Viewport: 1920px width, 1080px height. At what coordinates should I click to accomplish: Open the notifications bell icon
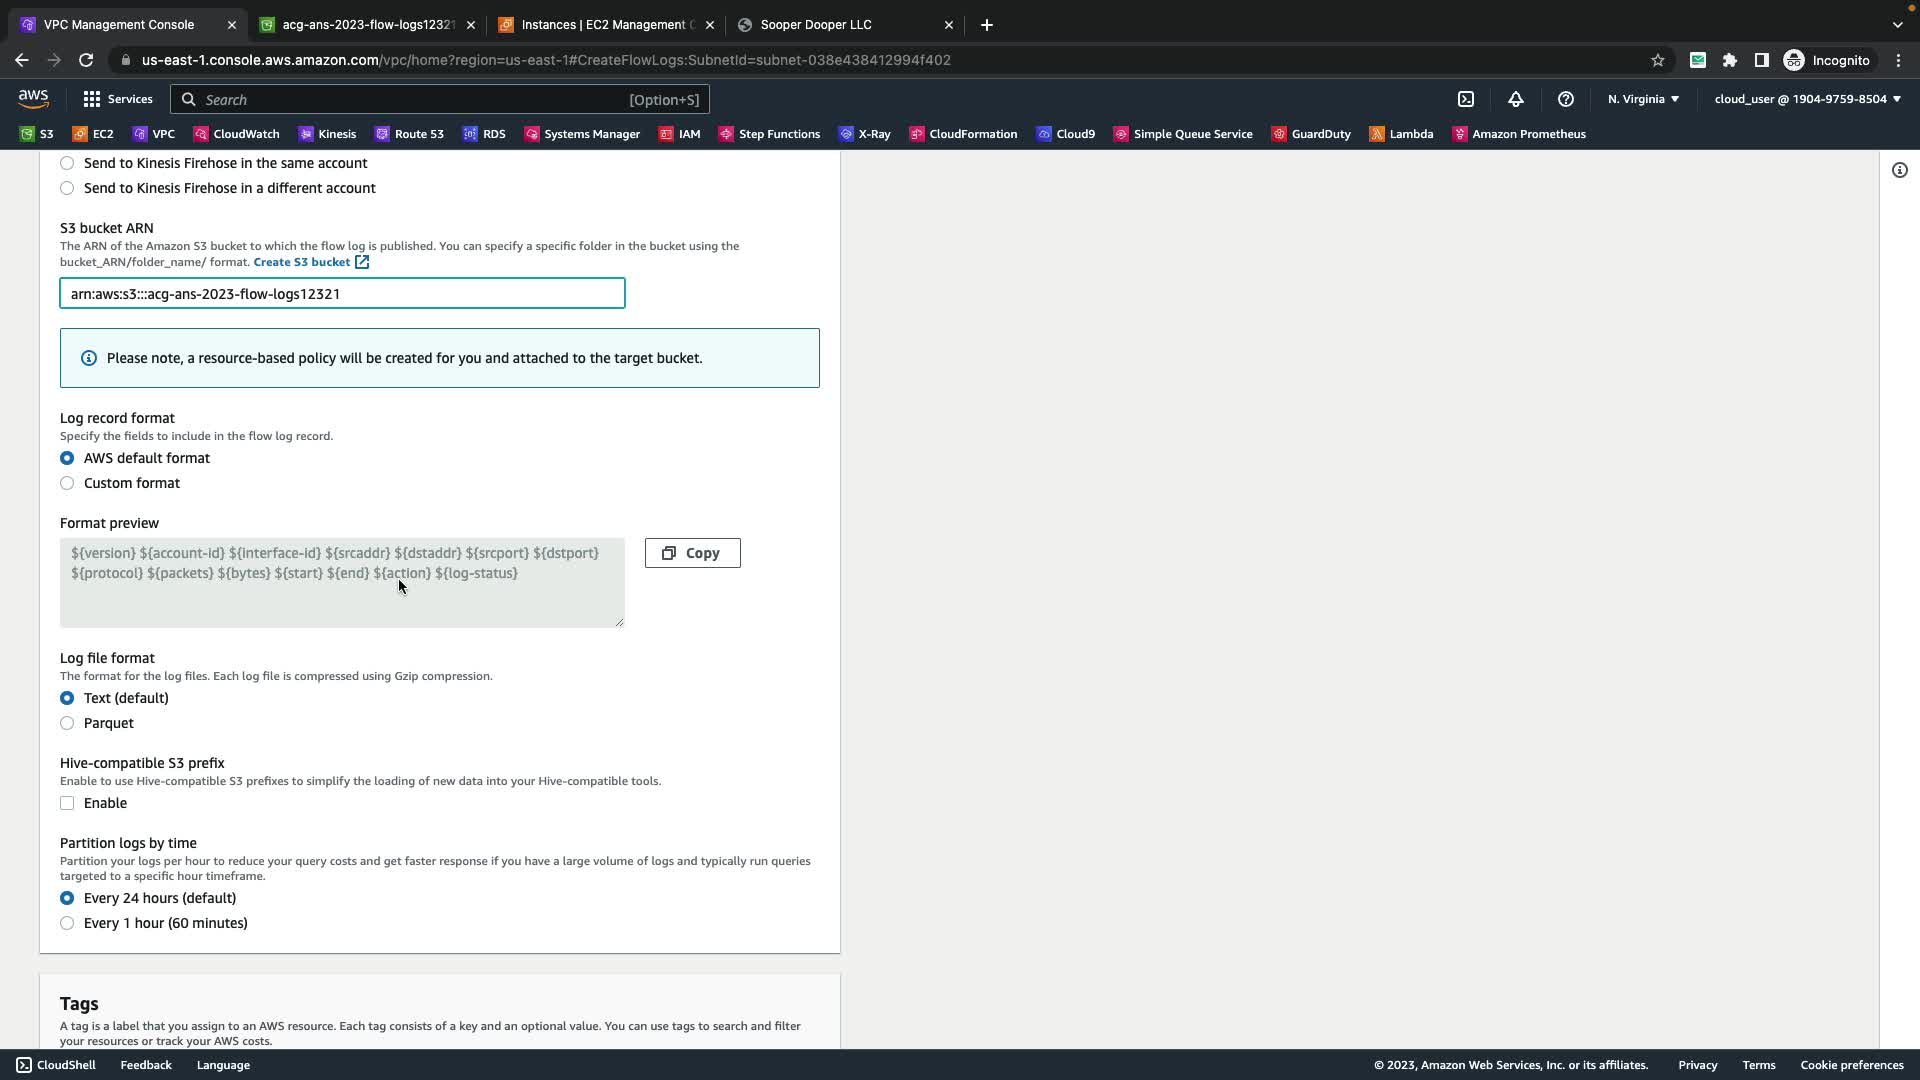click(x=1516, y=99)
